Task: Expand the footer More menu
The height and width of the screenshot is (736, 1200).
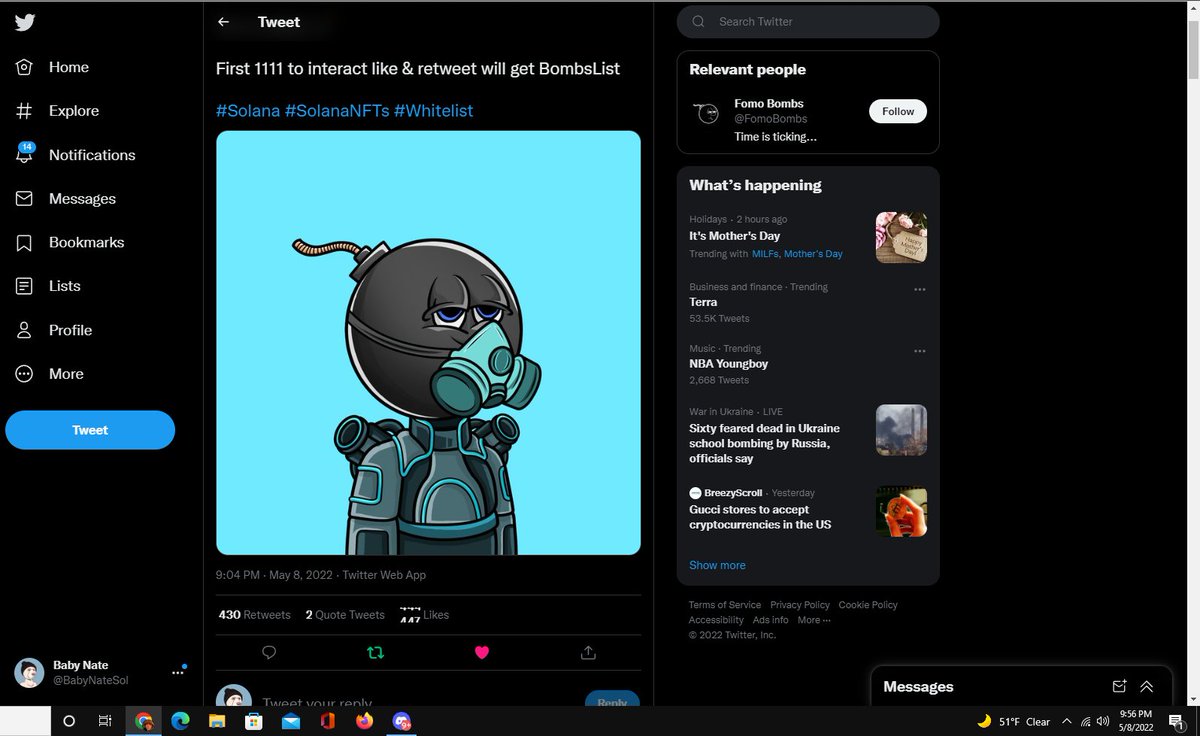Action: (x=813, y=620)
